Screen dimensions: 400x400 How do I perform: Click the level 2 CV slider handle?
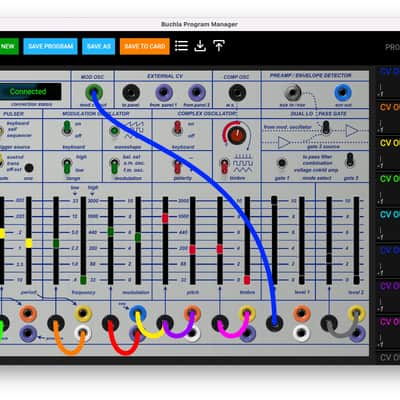[329, 258]
